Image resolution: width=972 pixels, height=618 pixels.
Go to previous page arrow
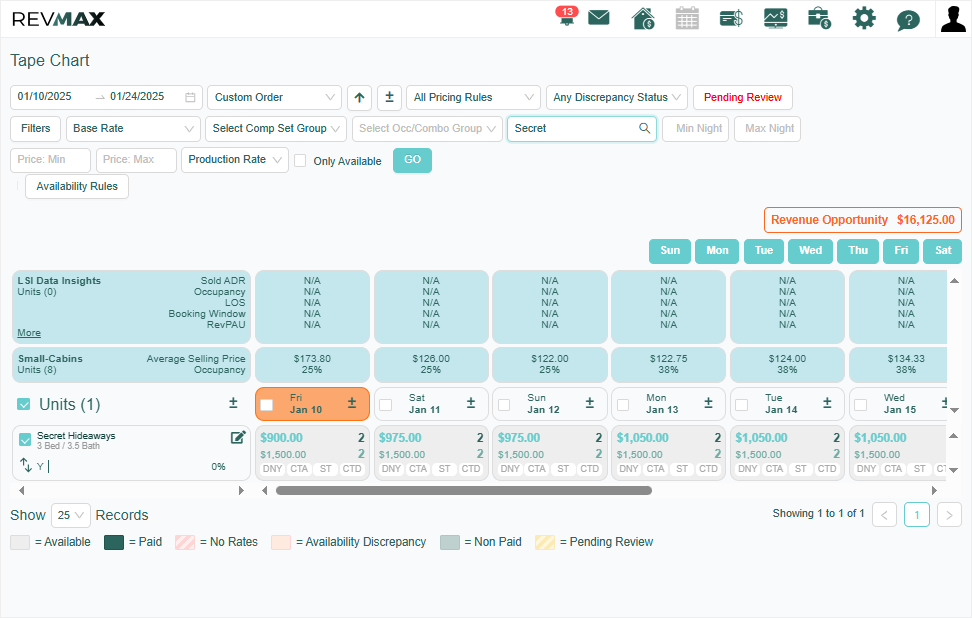(x=885, y=515)
